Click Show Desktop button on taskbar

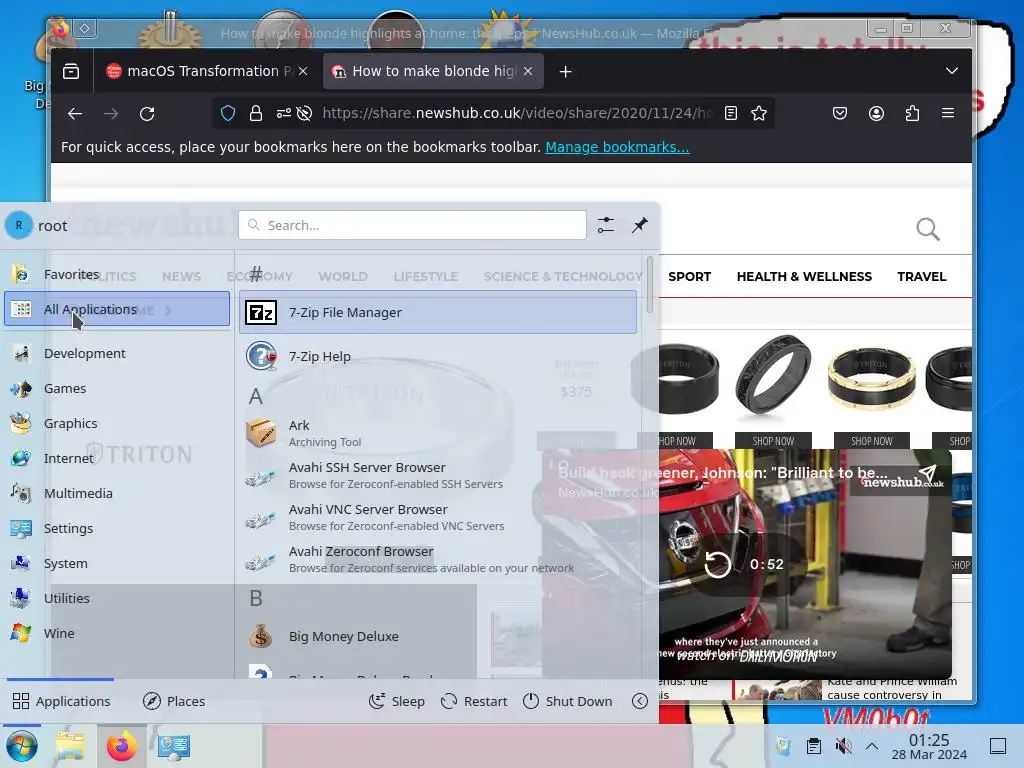pos(997,746)
